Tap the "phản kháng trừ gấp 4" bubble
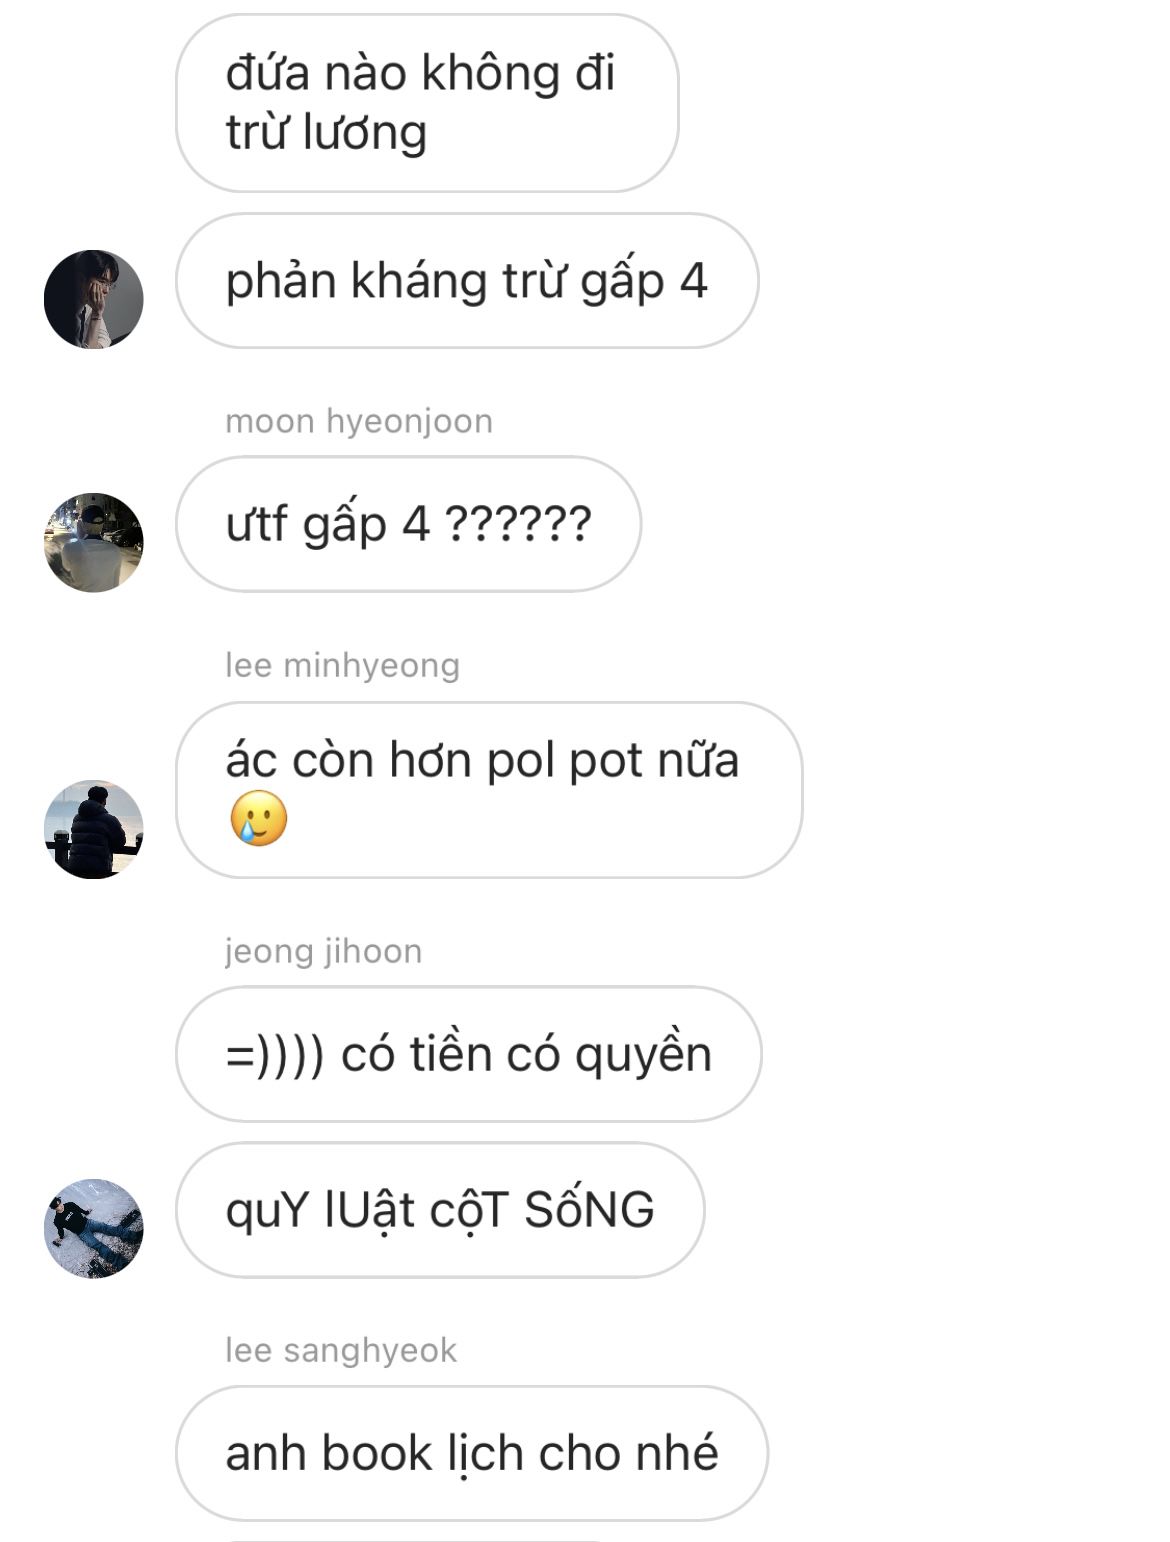1170x1542 pixels. [x=467, y=281]
